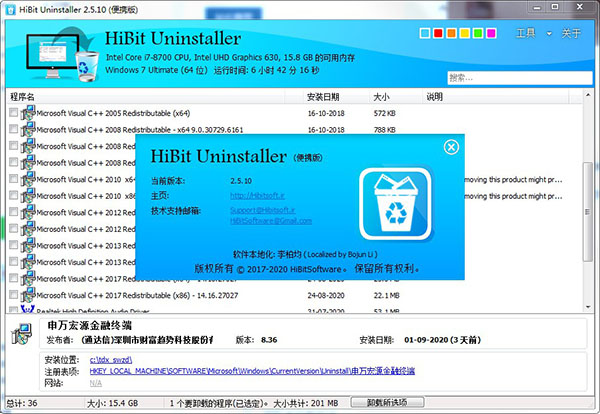The height and width of the screenshot is (414, 600).
Task: Click the recycle bin logo in about dialog
Action: 396,204
